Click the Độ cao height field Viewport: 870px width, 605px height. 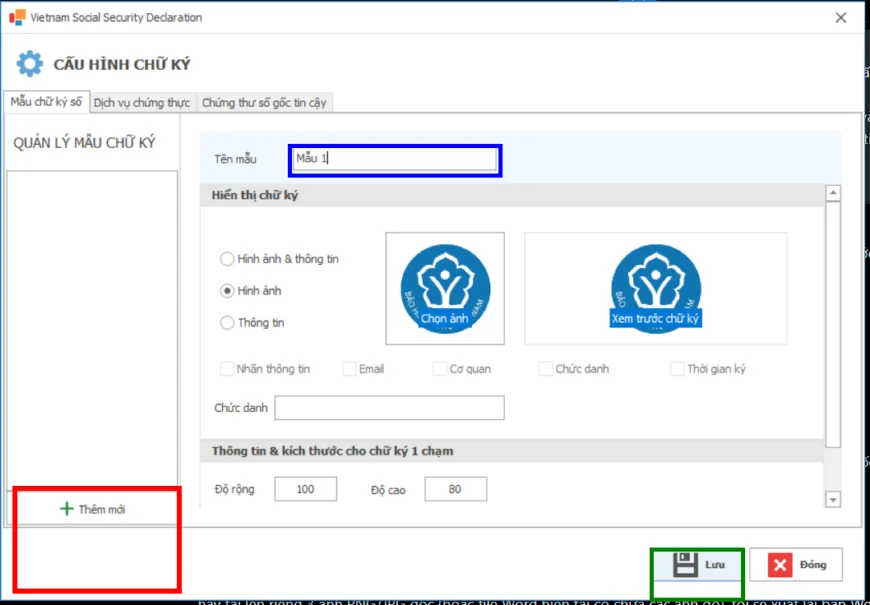pyautogui.click(x=456, y=489)
